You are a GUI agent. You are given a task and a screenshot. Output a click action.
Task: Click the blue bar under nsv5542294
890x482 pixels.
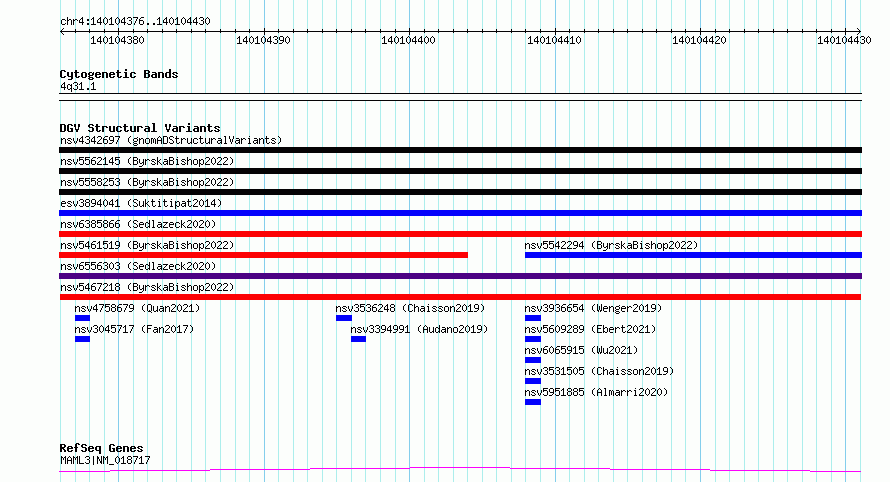[x=694, y=255]
